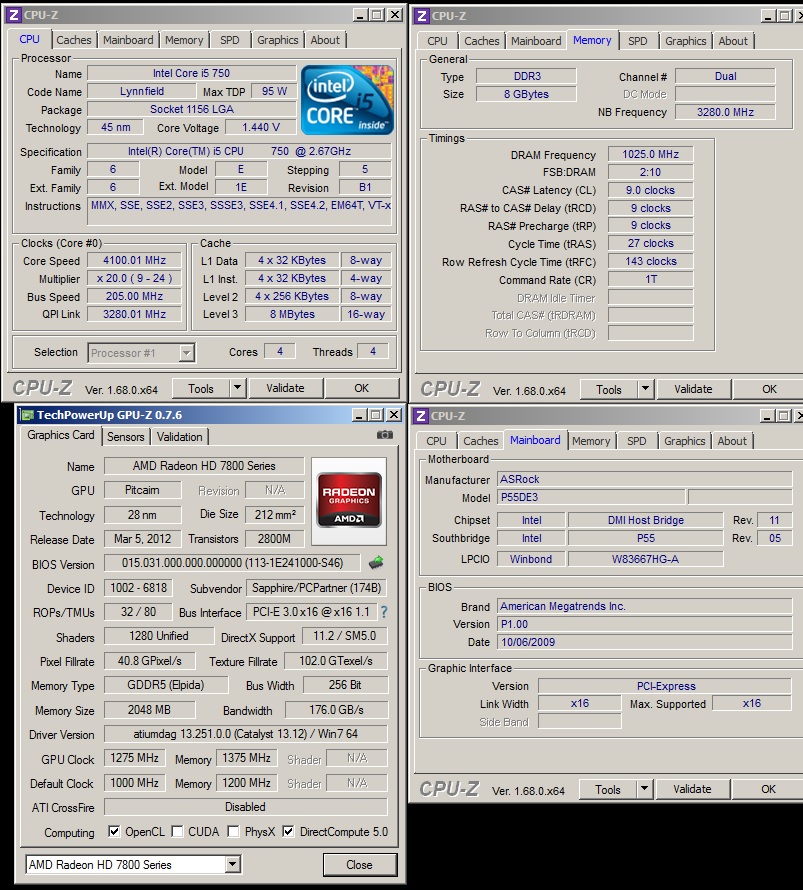The image size is (803, 890).
Task: Click Validate in the Mainboard tab window
Action: pyautogui.click(x=692, y=789)
